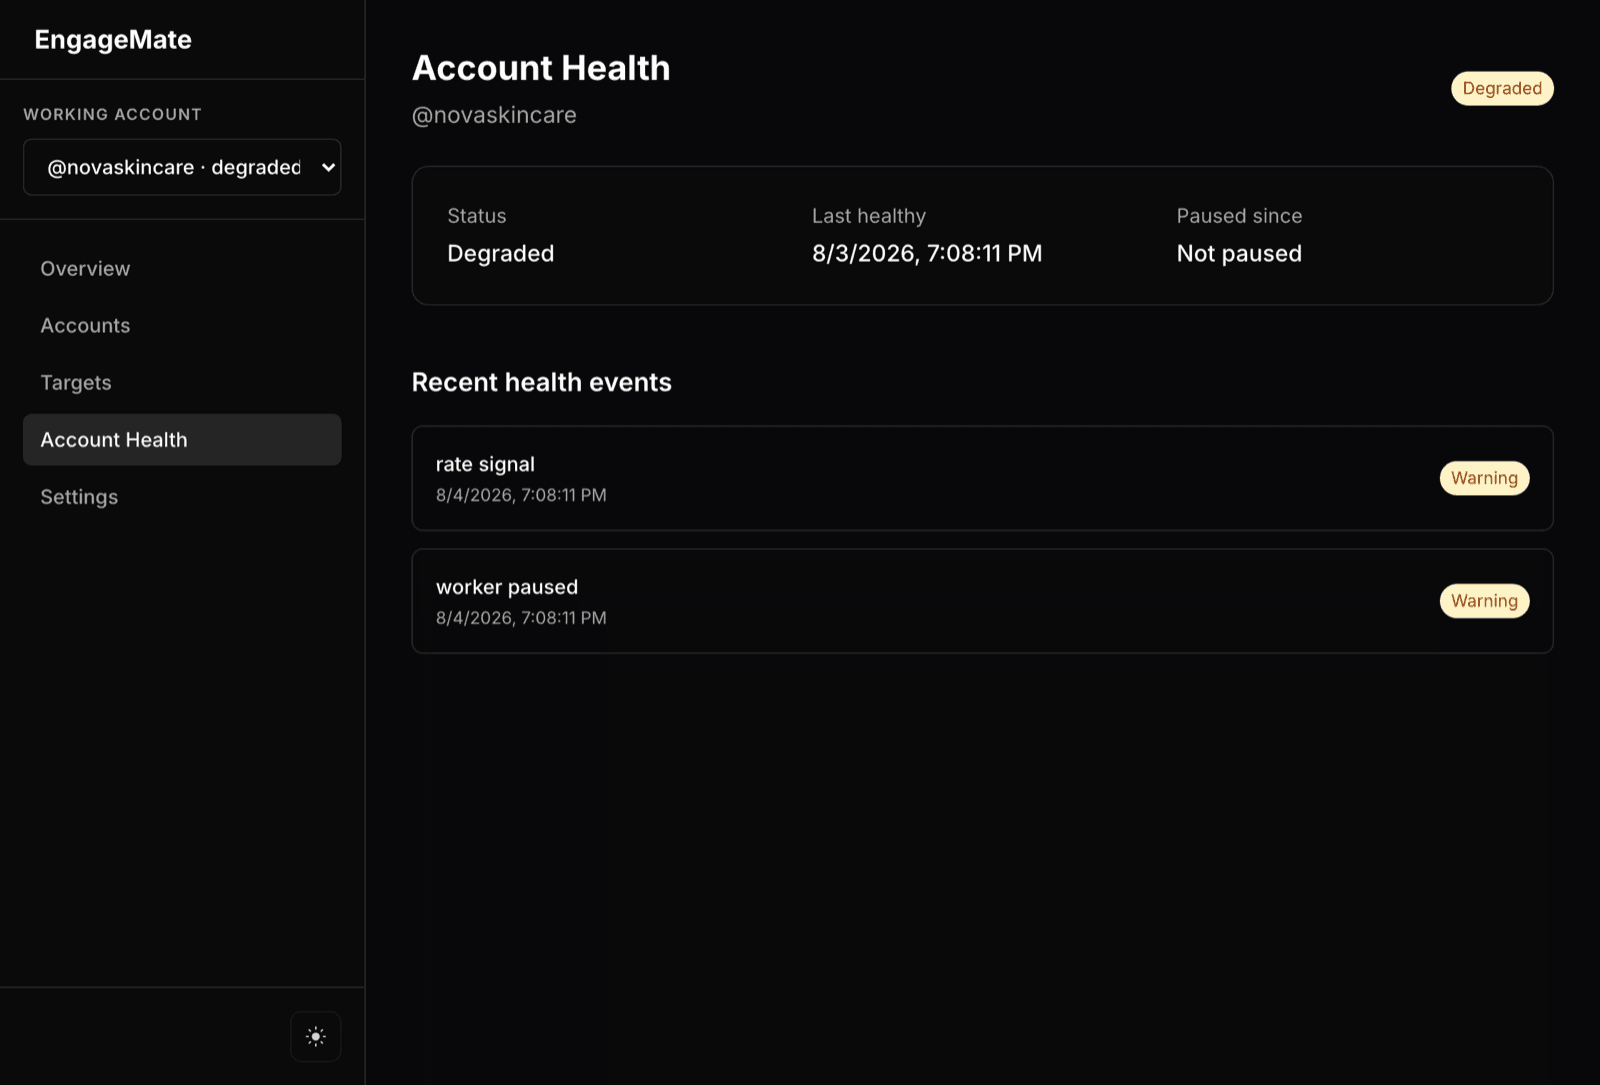The image size is (1600, 1085).
Task: Select the rate signal event title
Action: 485,464
